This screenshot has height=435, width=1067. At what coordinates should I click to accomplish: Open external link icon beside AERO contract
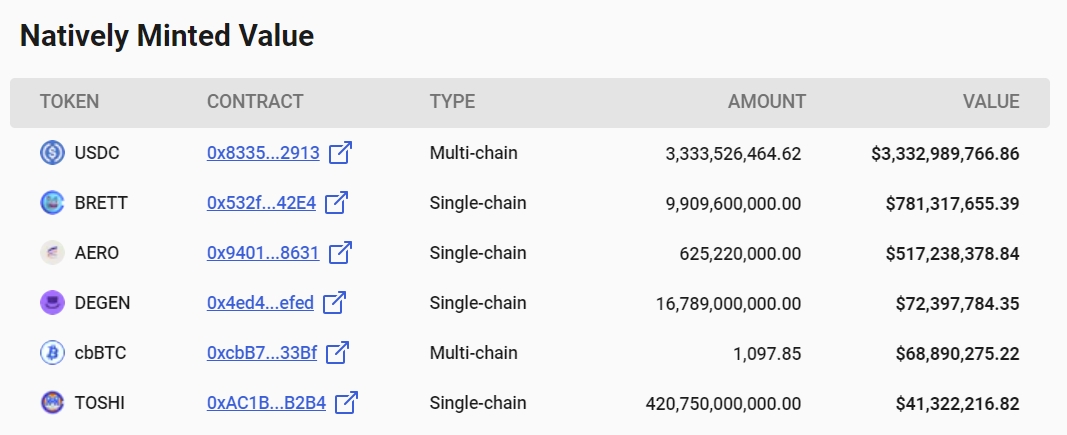click(x=340, y=253)
